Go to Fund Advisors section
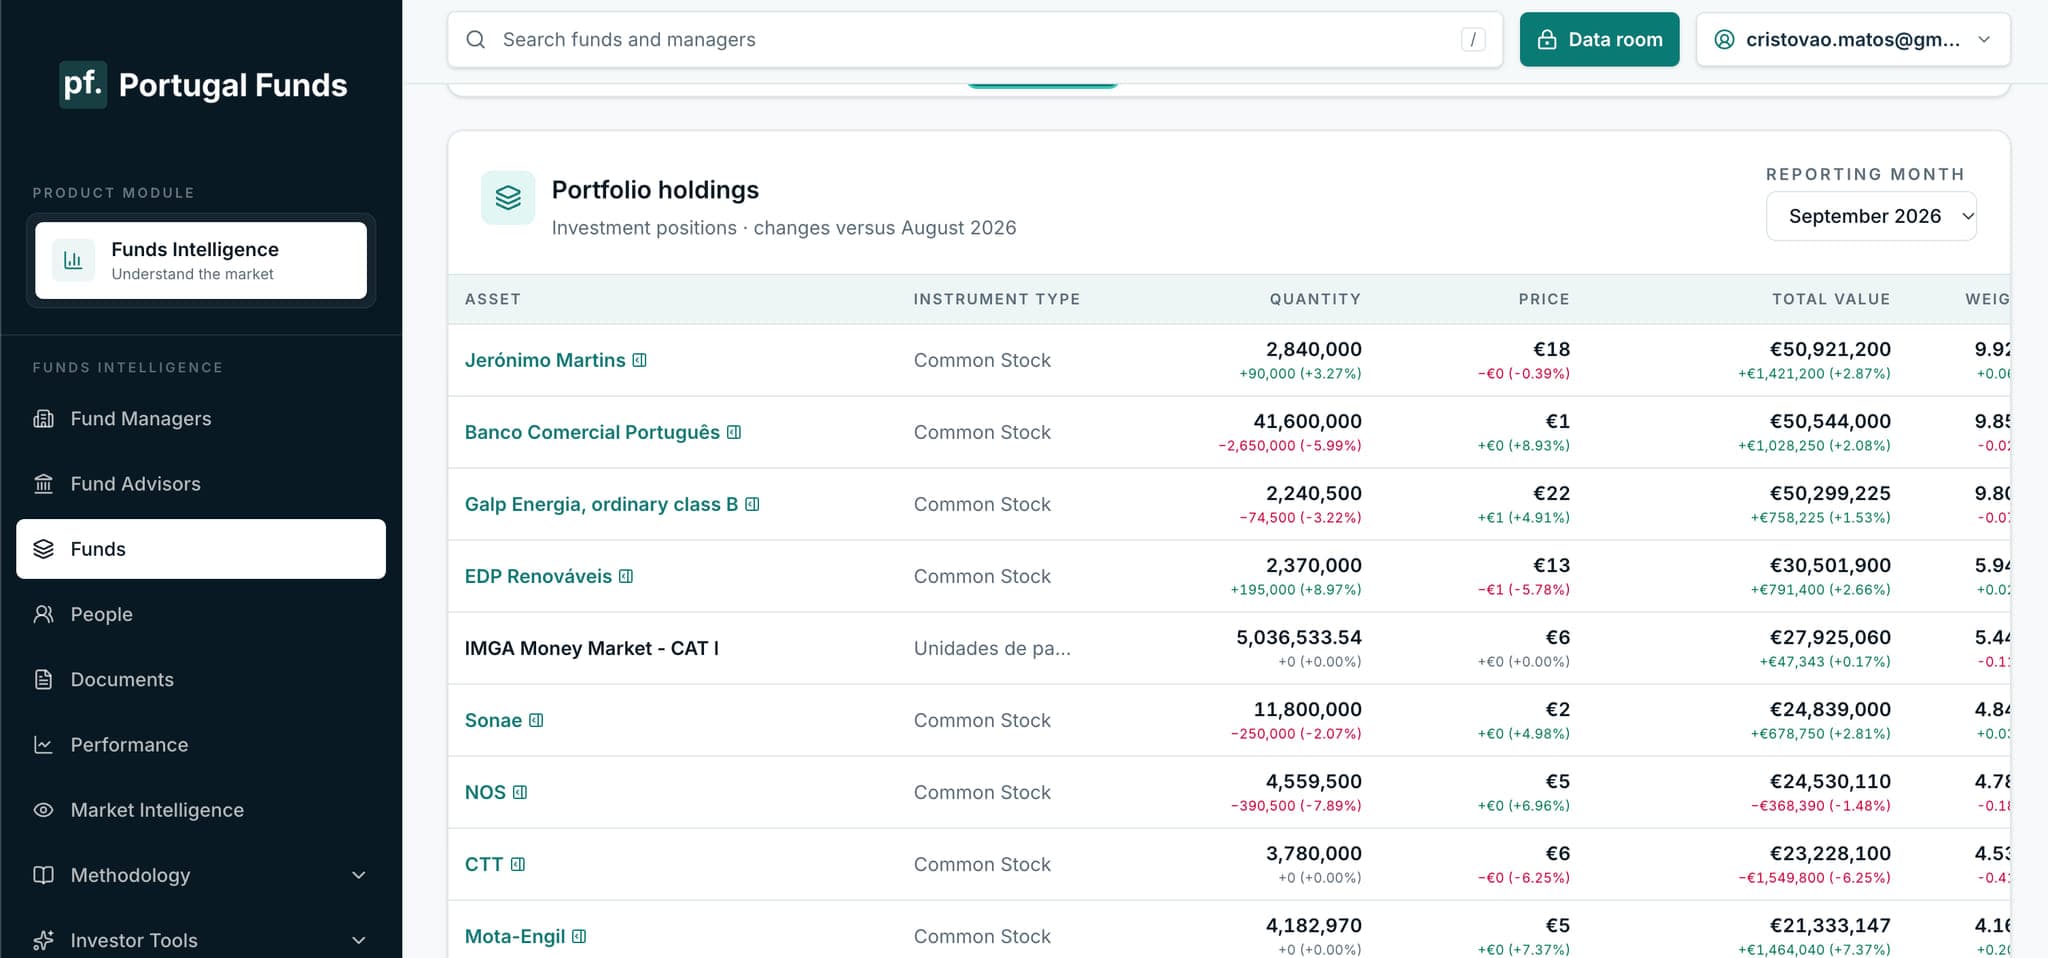Image resolution: width=2048 pixels, height=958 pixels. tap(201, 483)
